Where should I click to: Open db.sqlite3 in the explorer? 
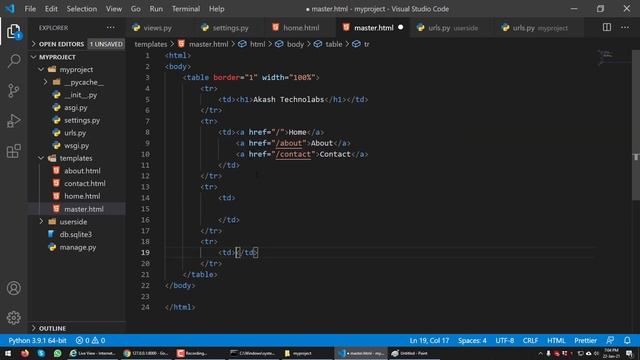[x=77, y=234]
